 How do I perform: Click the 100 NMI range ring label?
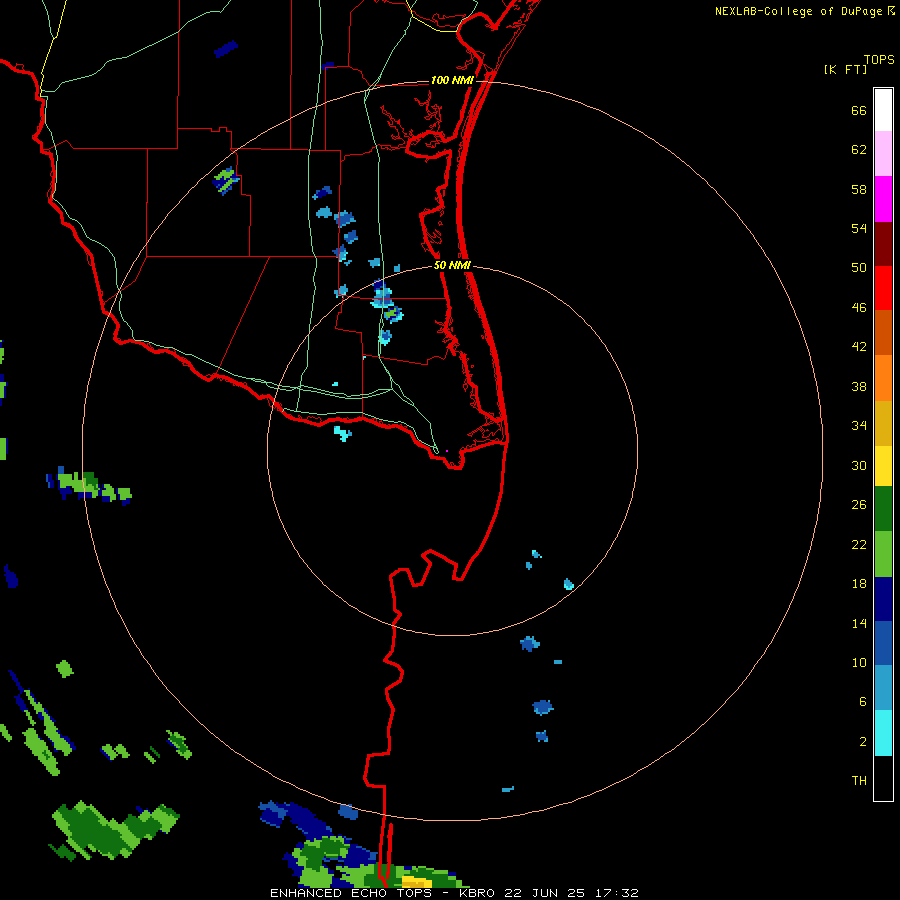452,80
